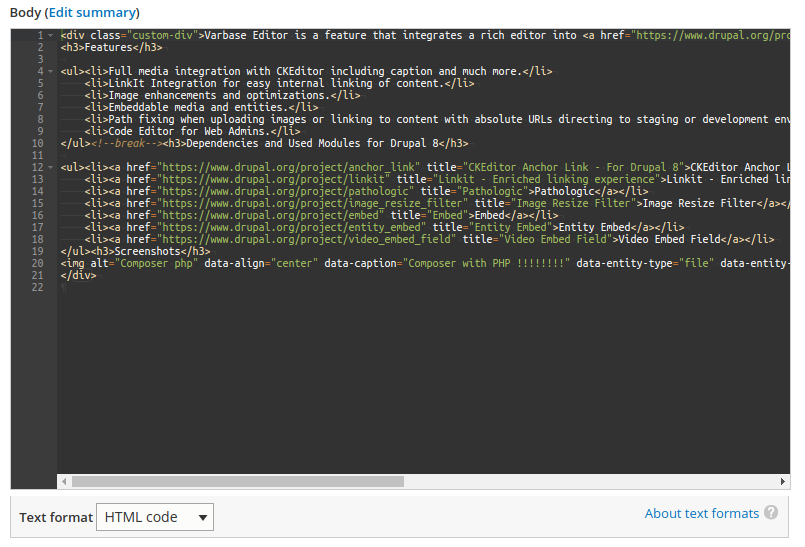Click line number 20 in the gutter
805x547 pixels.
coord(37,263)
